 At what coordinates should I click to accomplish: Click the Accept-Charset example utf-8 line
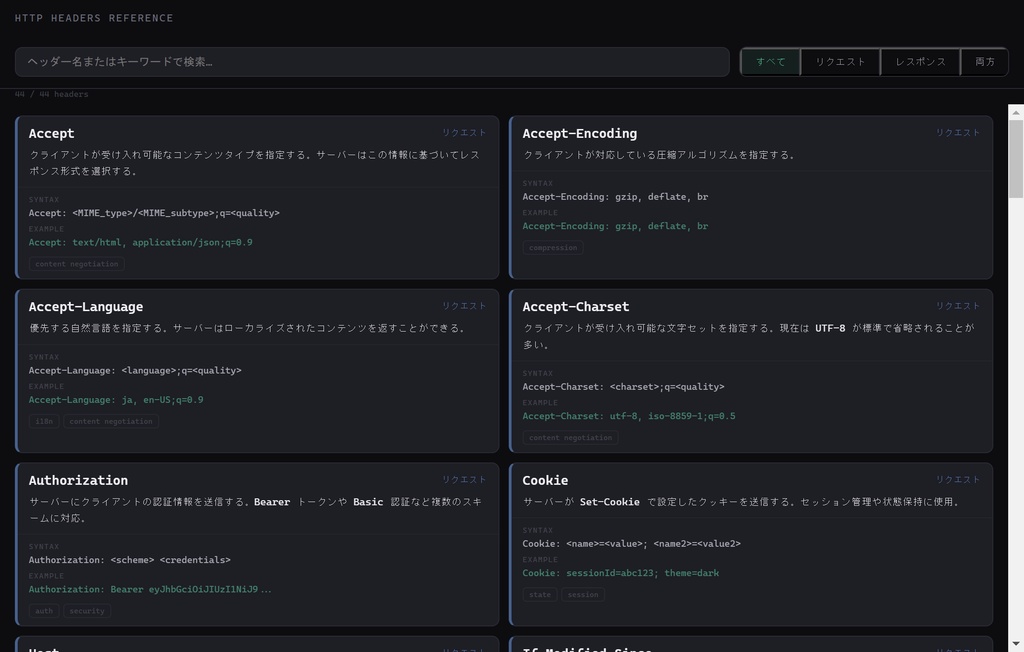629,416
